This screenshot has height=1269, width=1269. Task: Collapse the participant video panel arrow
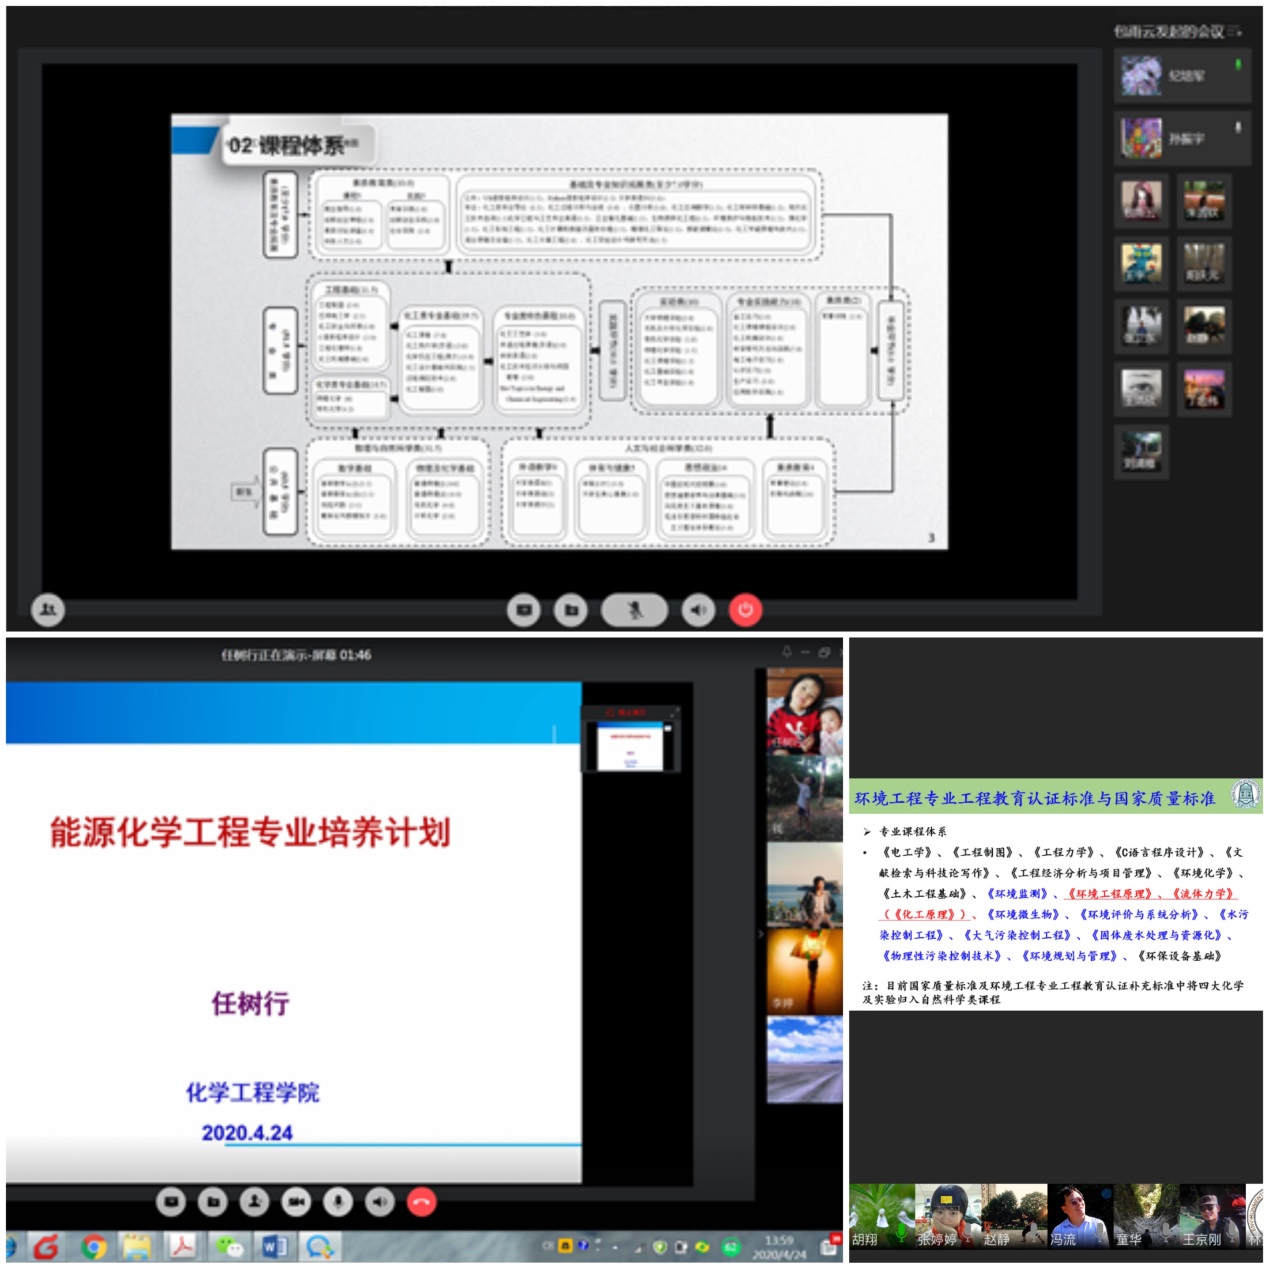(x=760, y=934)
